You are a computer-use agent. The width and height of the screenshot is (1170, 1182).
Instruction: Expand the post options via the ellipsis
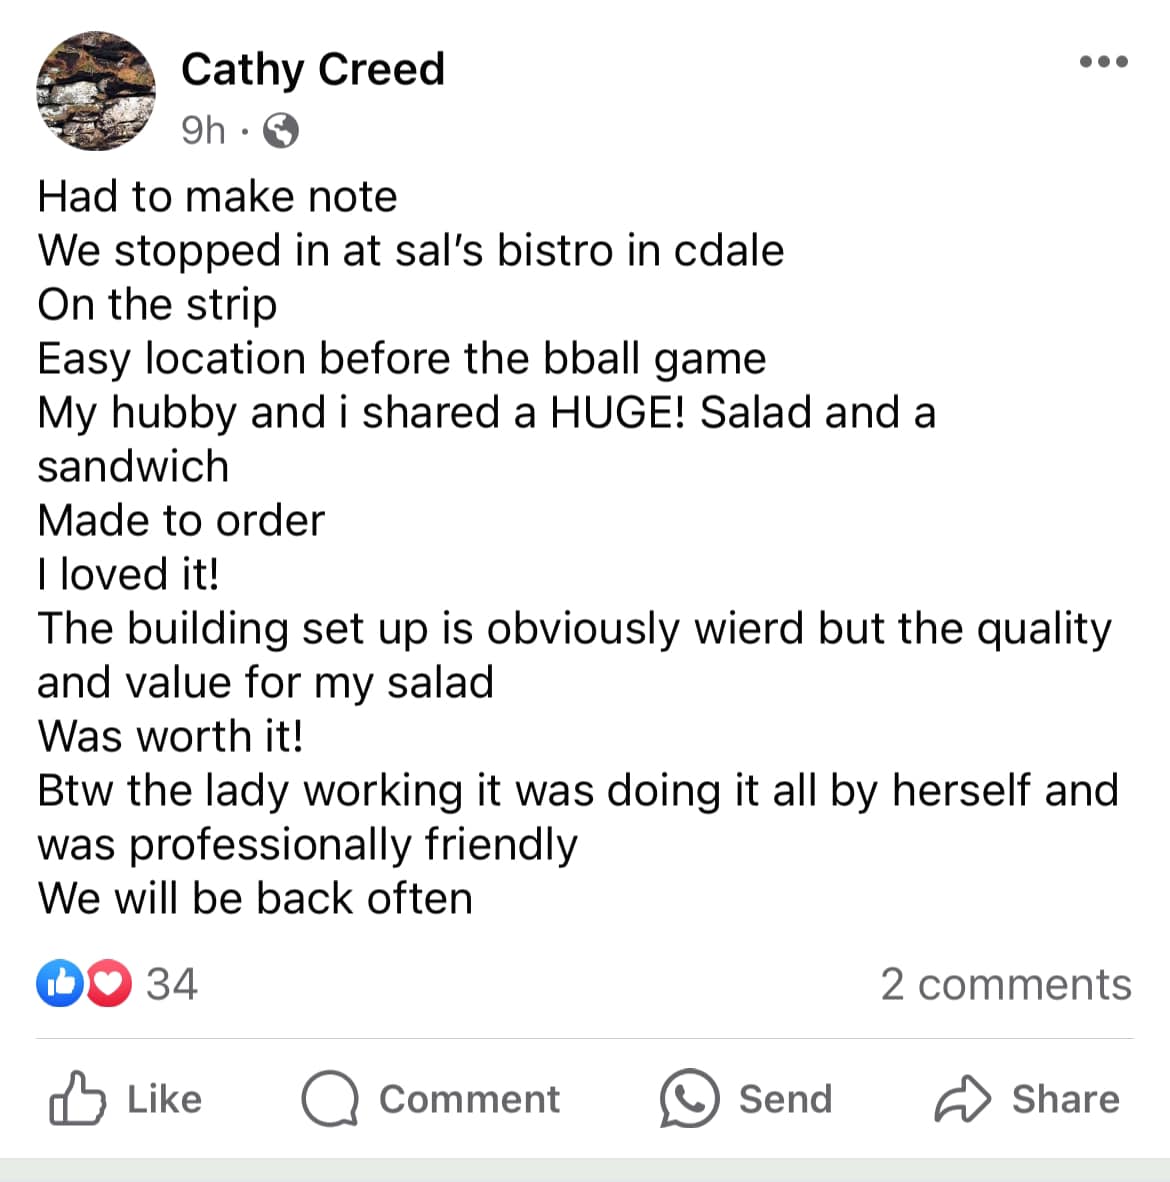[x=1102, y=62]
